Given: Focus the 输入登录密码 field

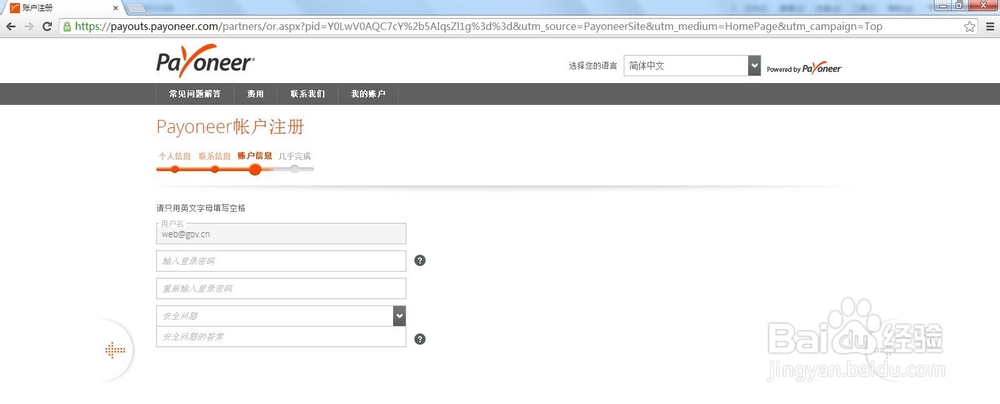Looking at the screenshot, I should point(281,260).
